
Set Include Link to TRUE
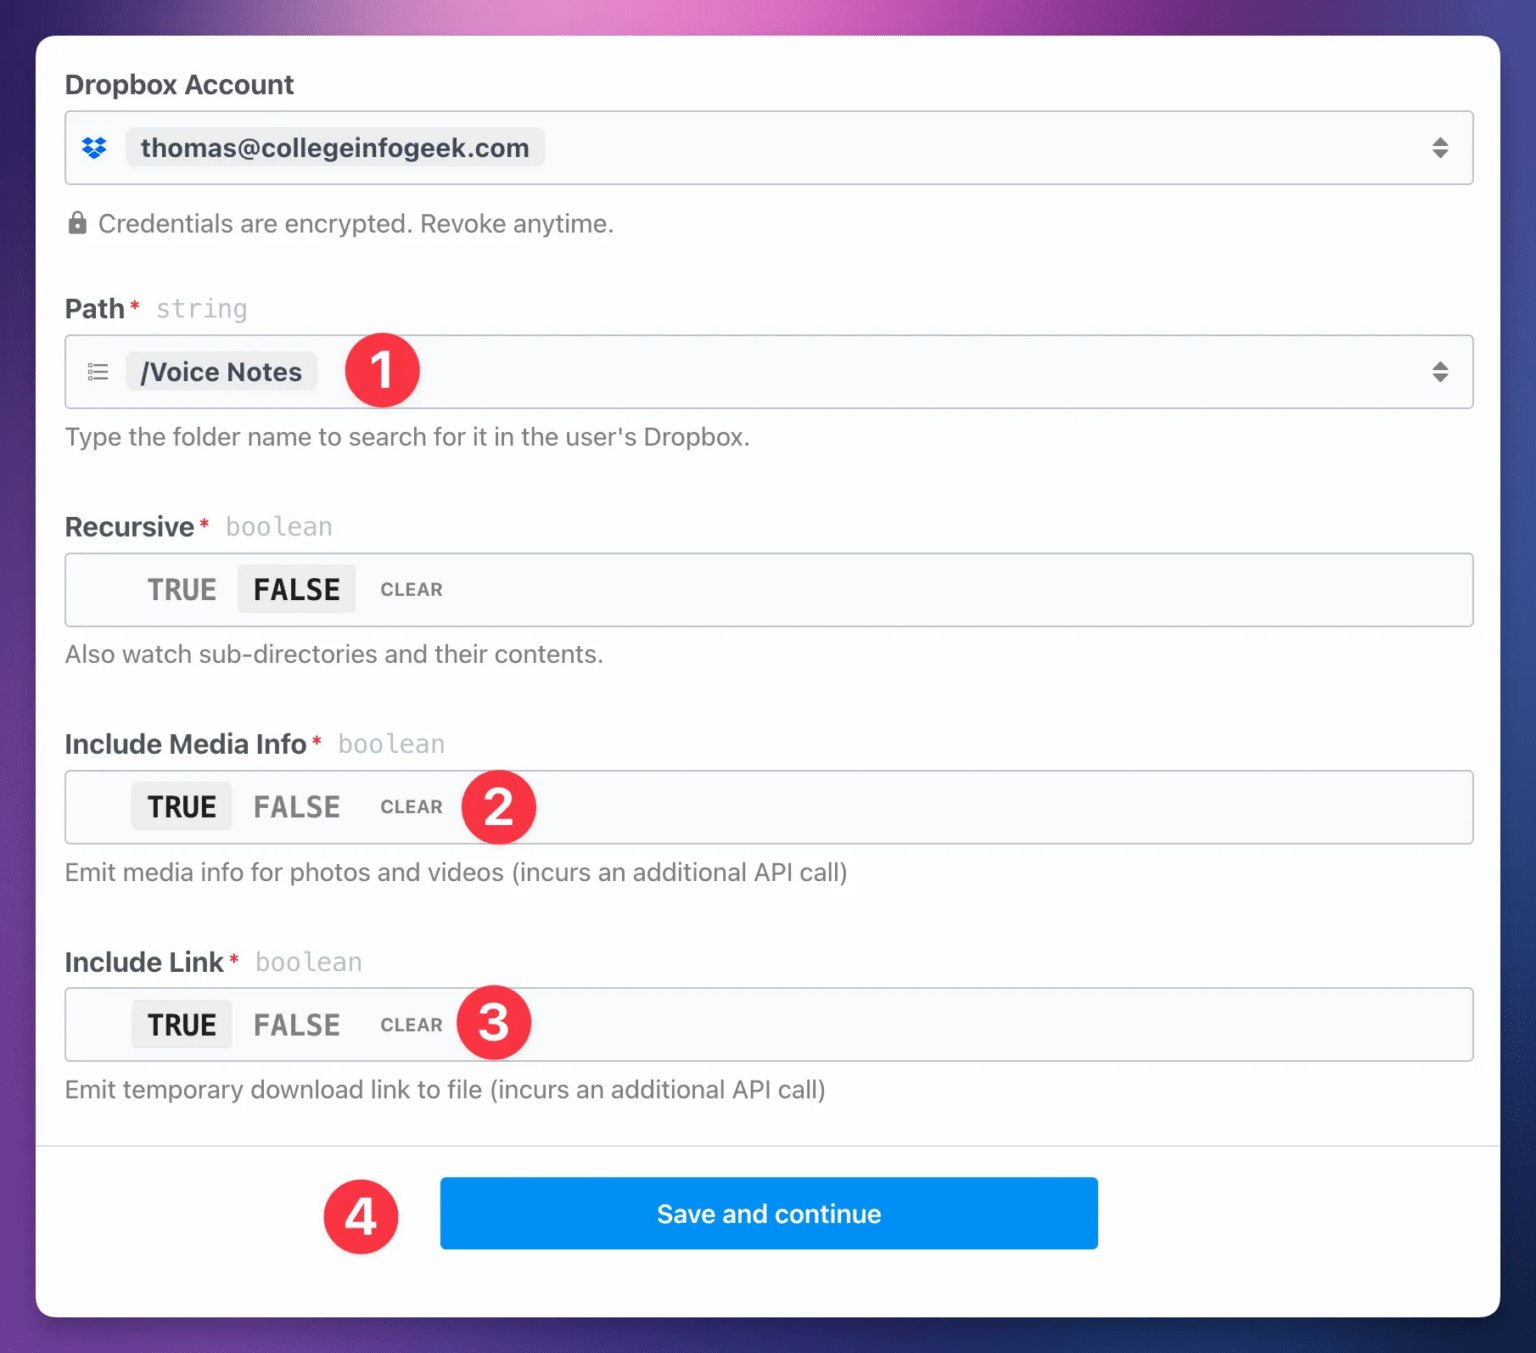[181, 1024]
